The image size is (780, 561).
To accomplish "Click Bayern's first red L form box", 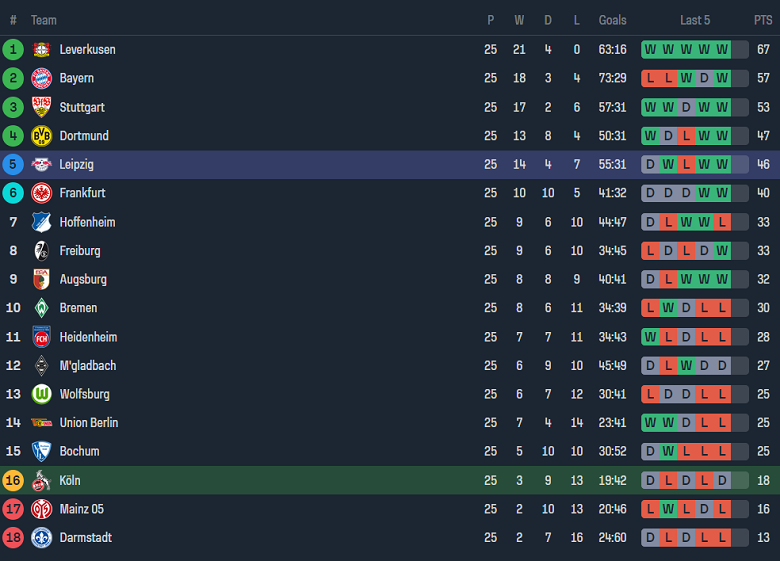I will [651, 78].
